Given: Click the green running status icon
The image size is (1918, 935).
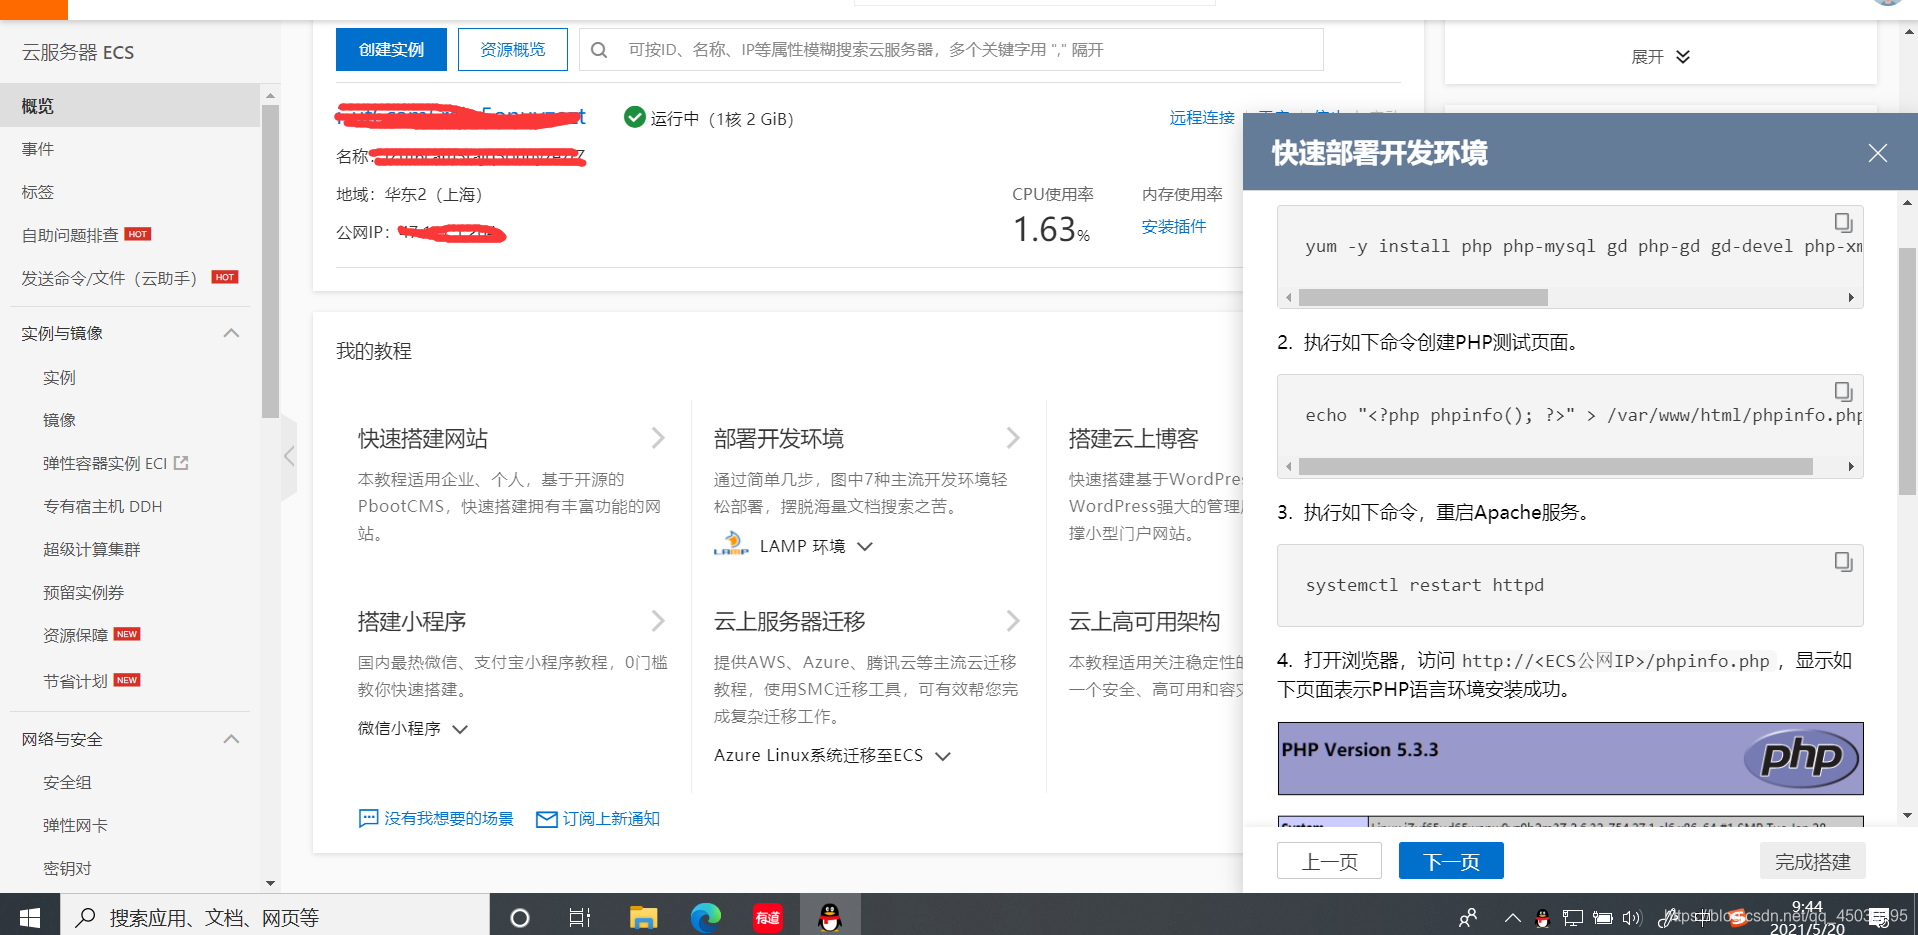Looking at the screenshot, I should pos(634,117).
